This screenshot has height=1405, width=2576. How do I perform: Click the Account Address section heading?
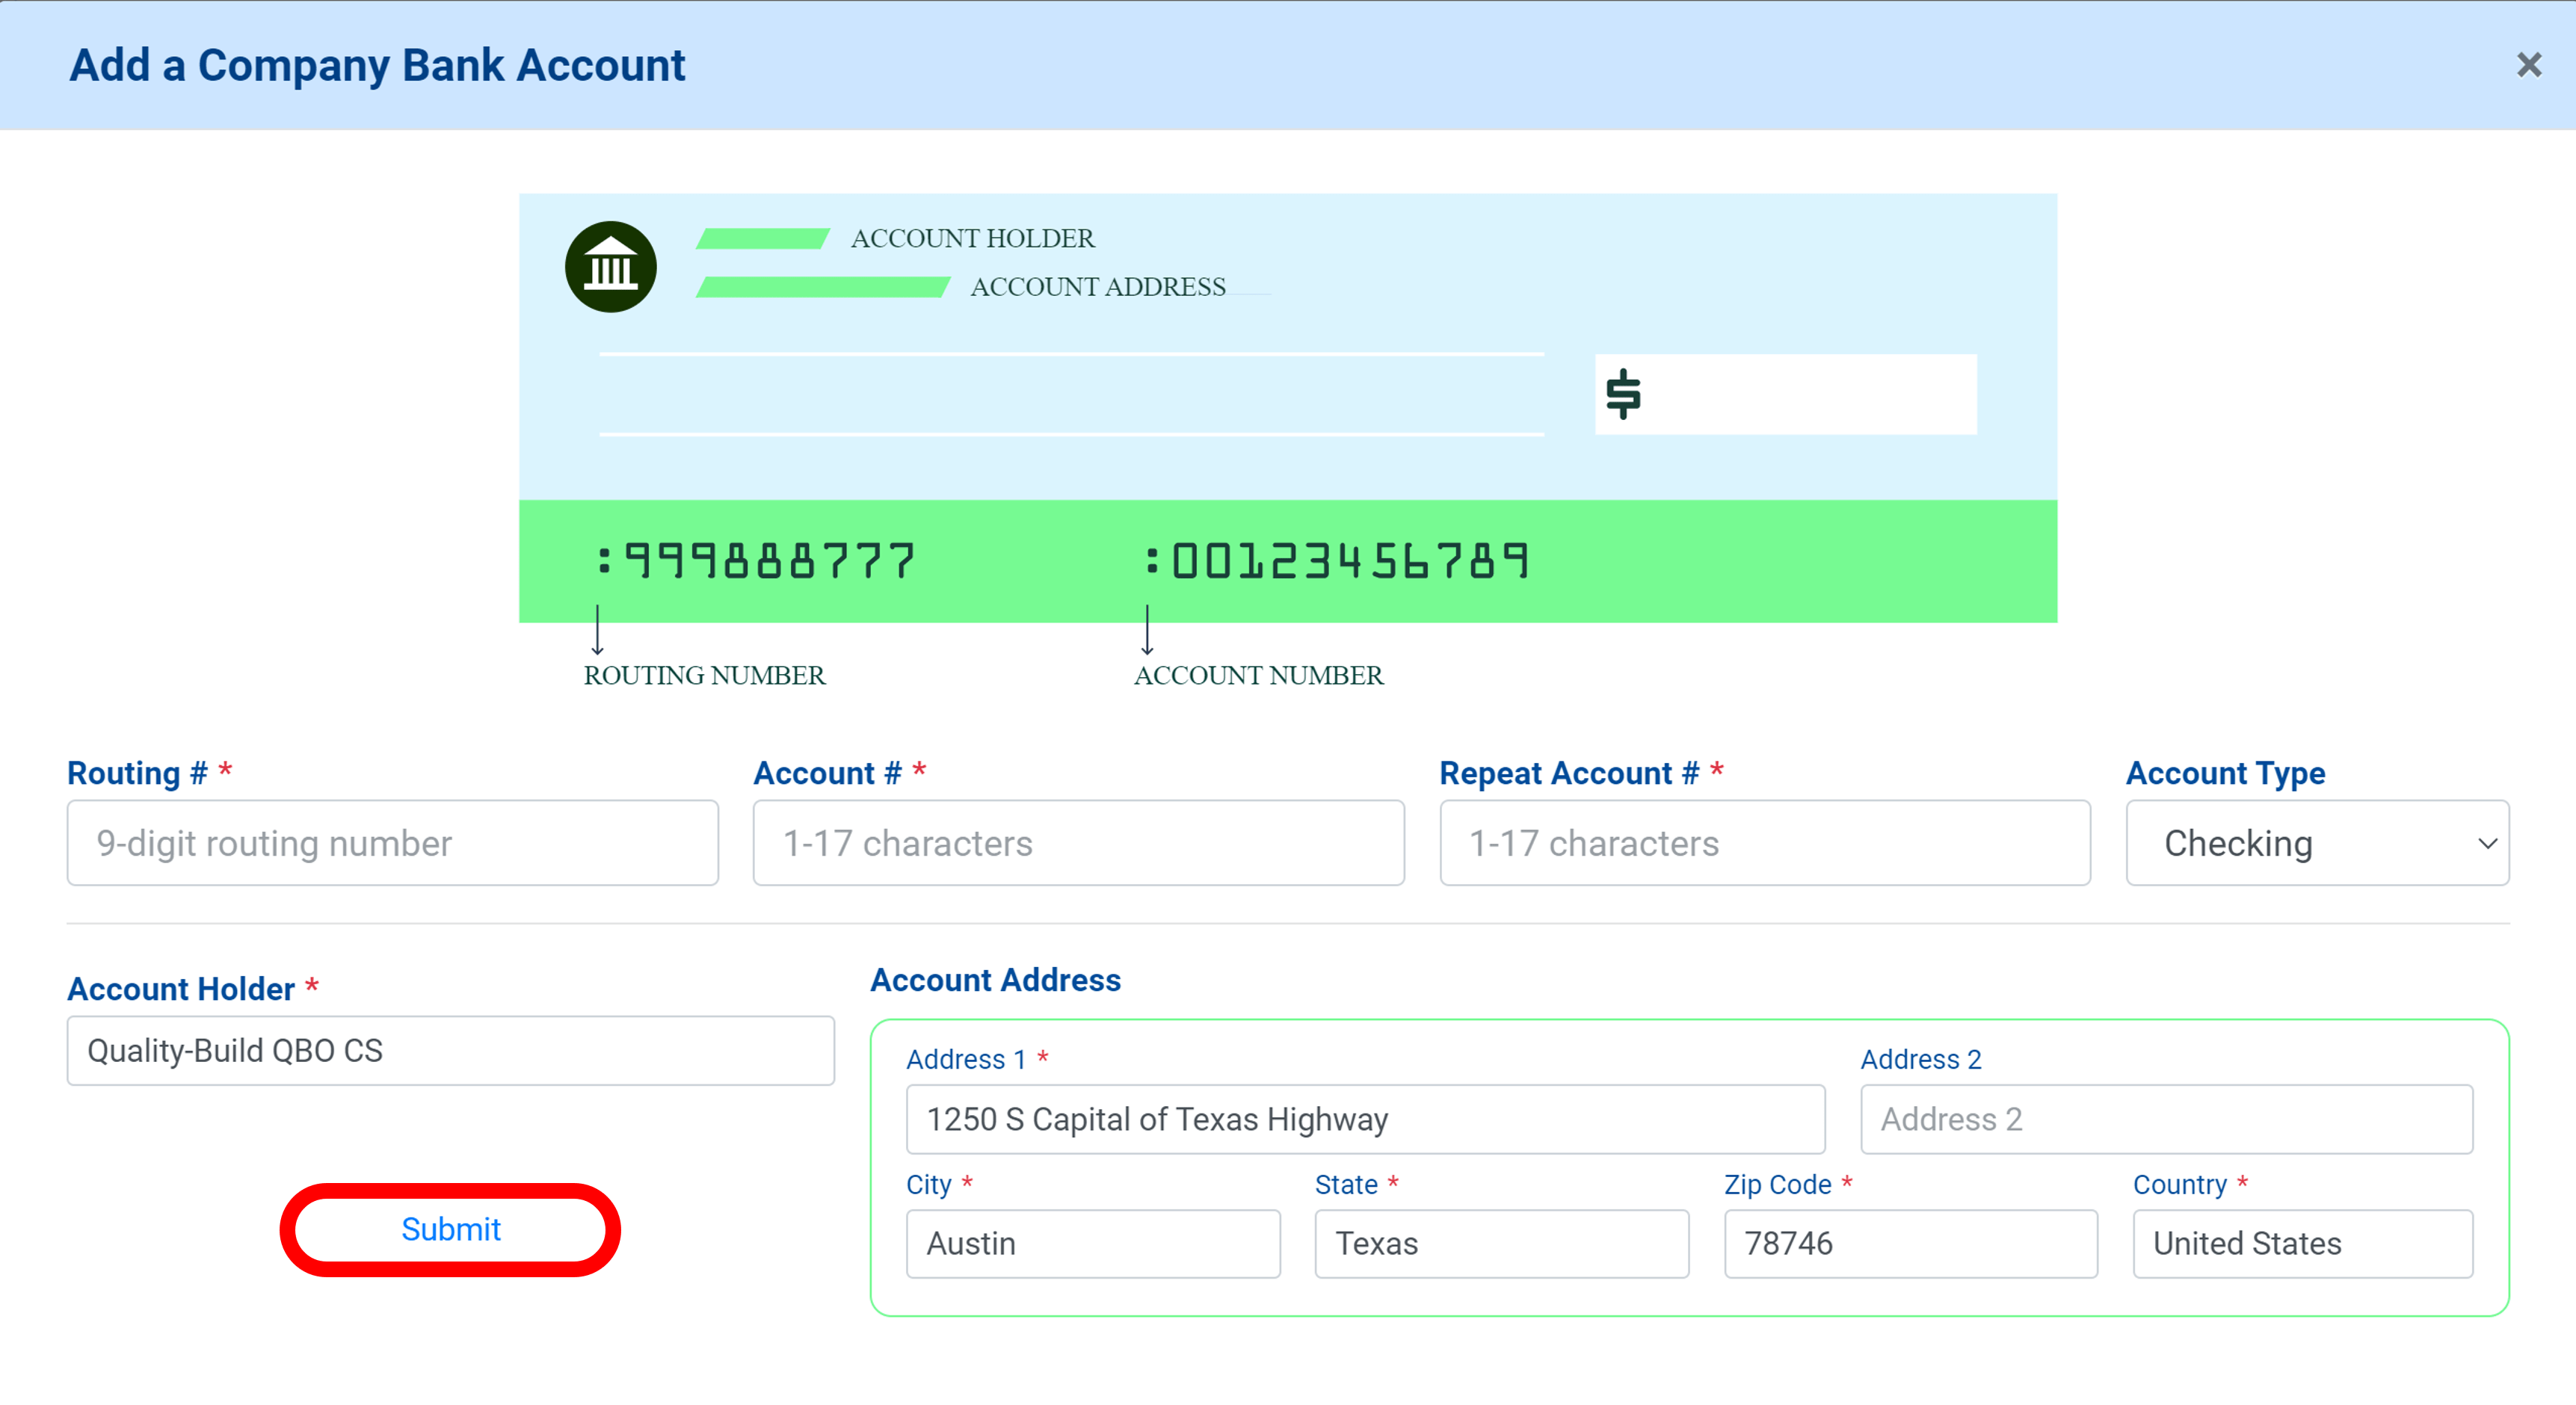pyautogui.click(x=995, y=980)
